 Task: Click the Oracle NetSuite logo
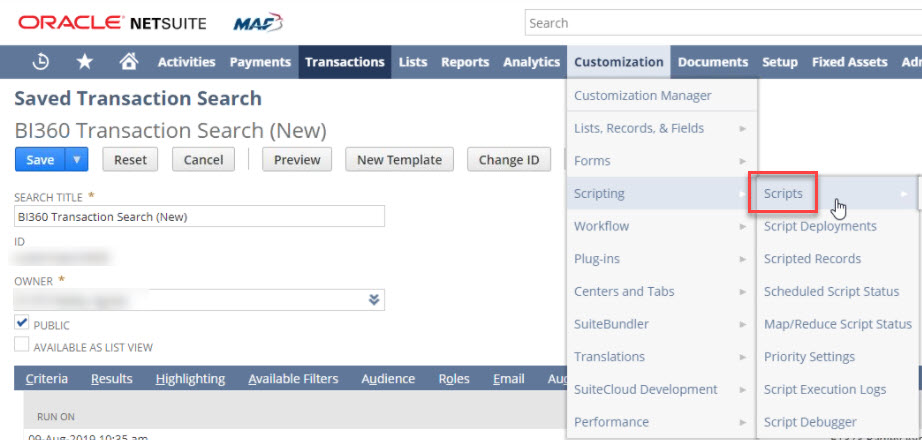pos(117,22)
